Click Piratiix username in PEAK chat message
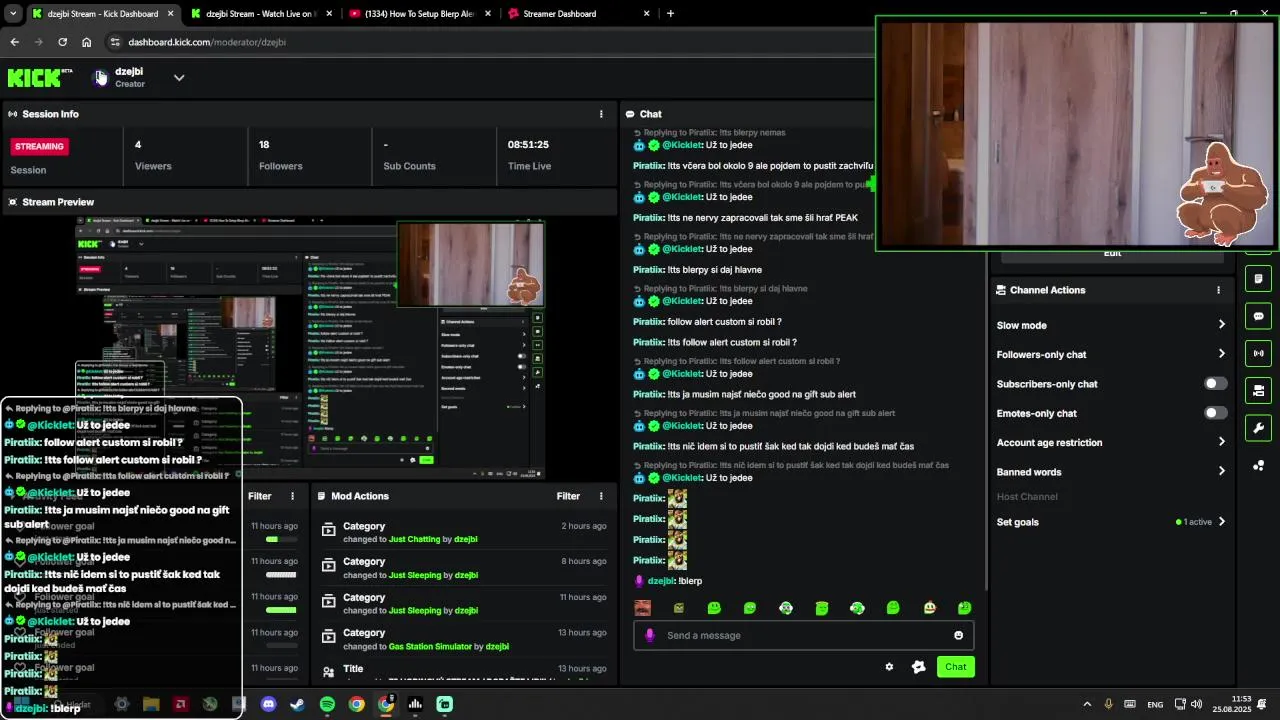 tap(648, 217)
